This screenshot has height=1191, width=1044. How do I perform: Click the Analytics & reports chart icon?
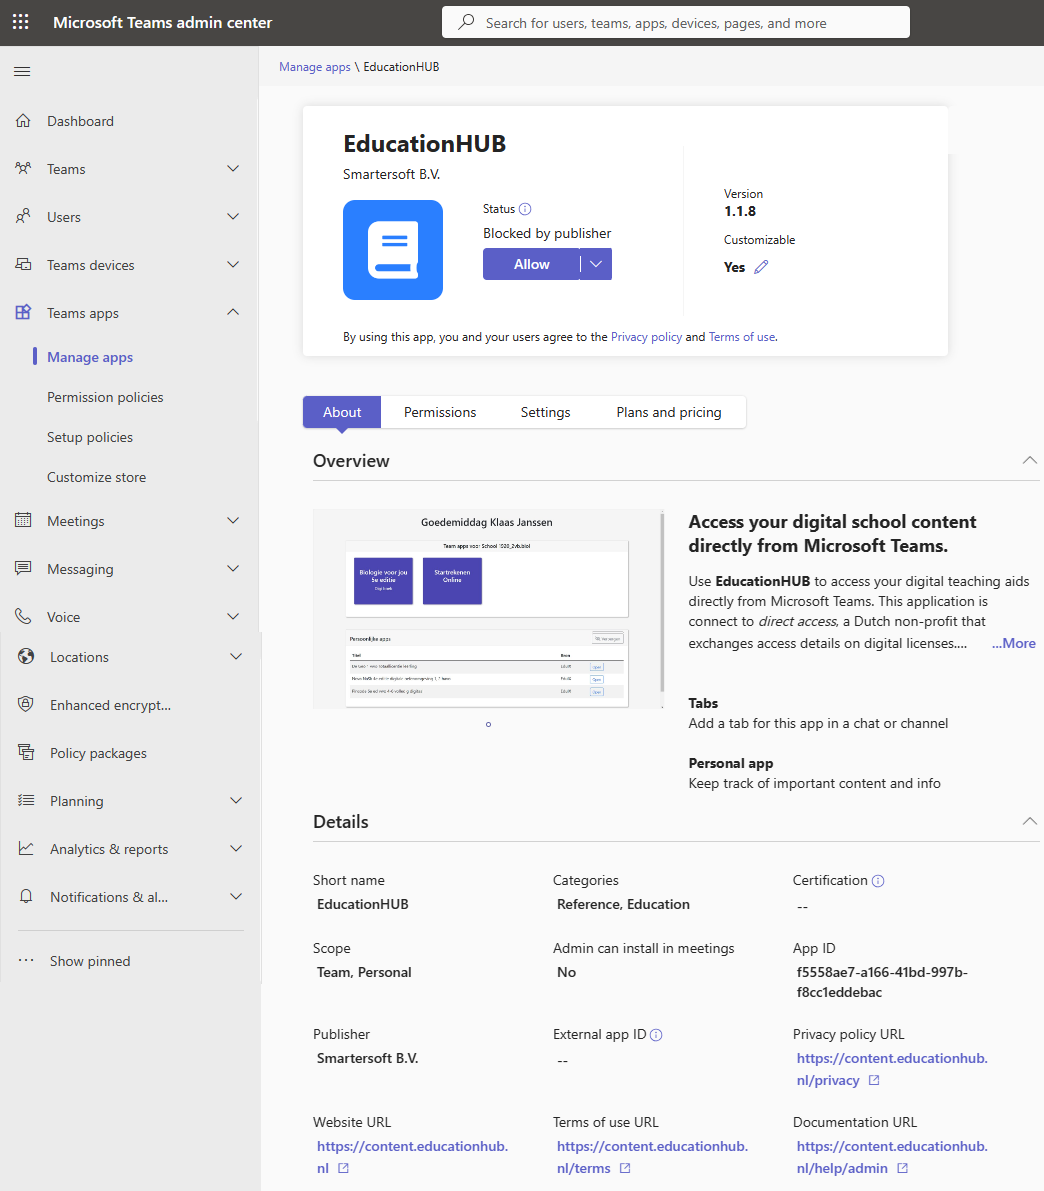pyautogui.click(x=26, y=848)
